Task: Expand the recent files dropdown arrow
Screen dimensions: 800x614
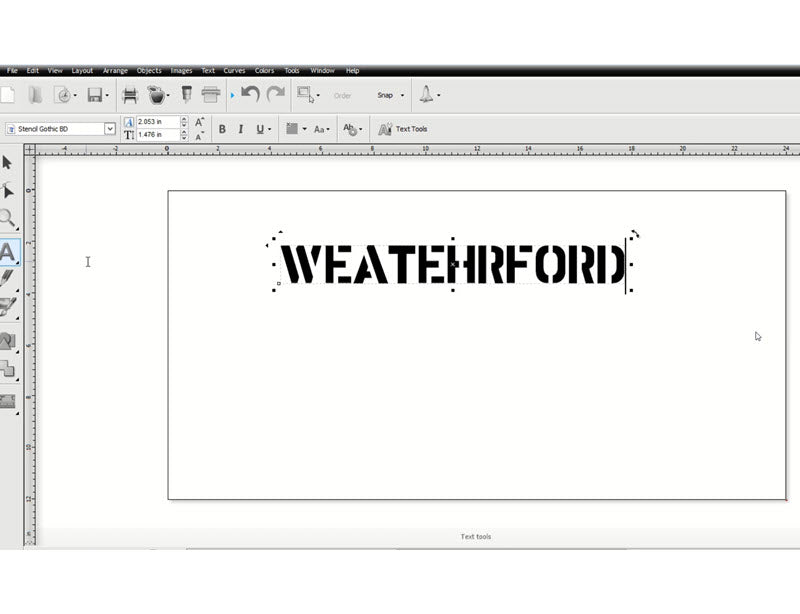Action: click(x=76, y=95)
